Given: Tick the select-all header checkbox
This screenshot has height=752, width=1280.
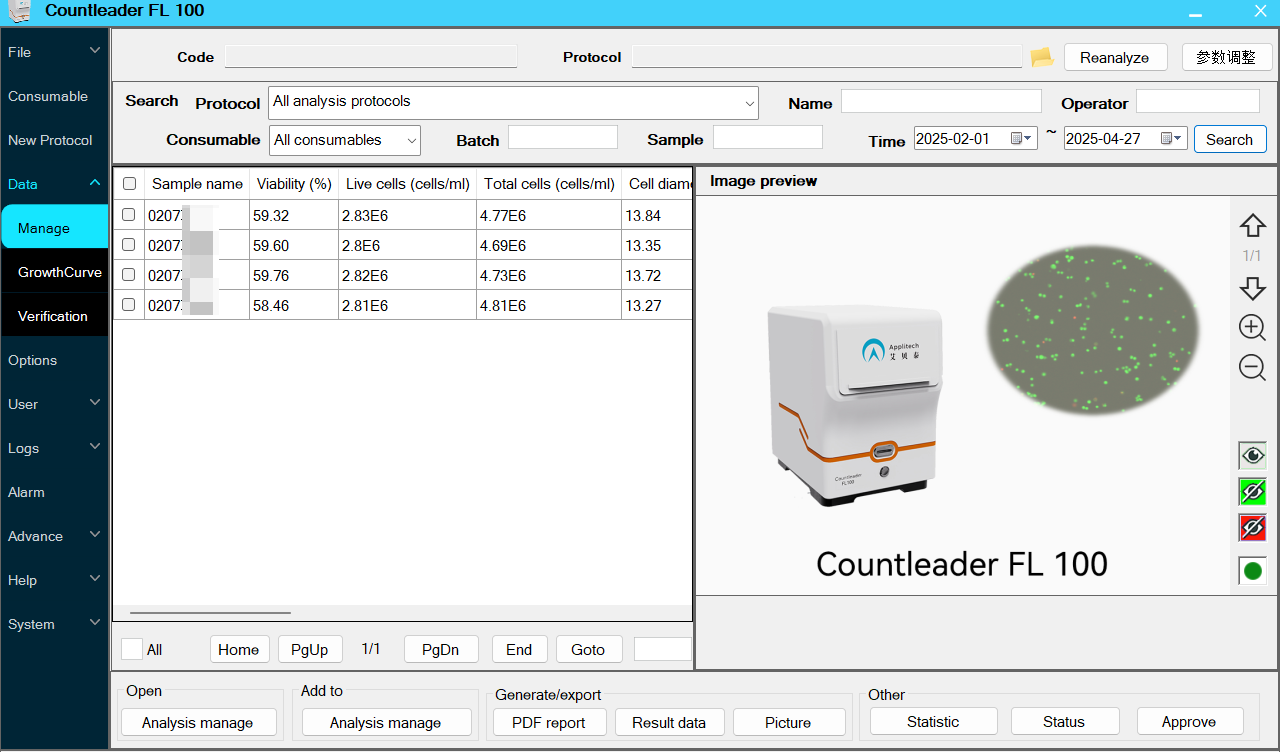Looking at the screenshot, I should [x=129, y=184].
